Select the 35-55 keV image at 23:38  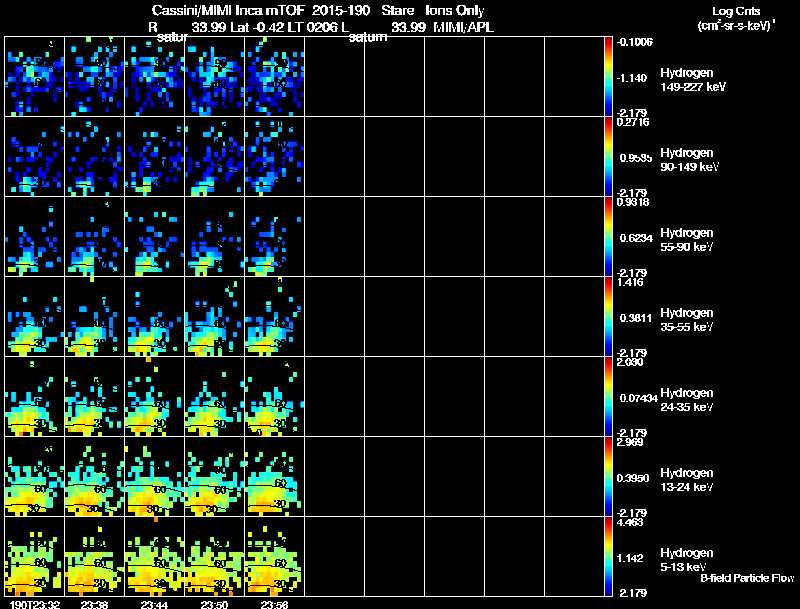click(x=94, y=317)
